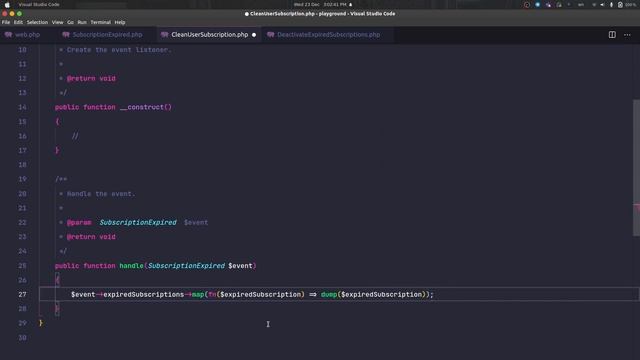Click line number 30 in the gutter
Screen dimensions: 640x360
coord(22,338)
